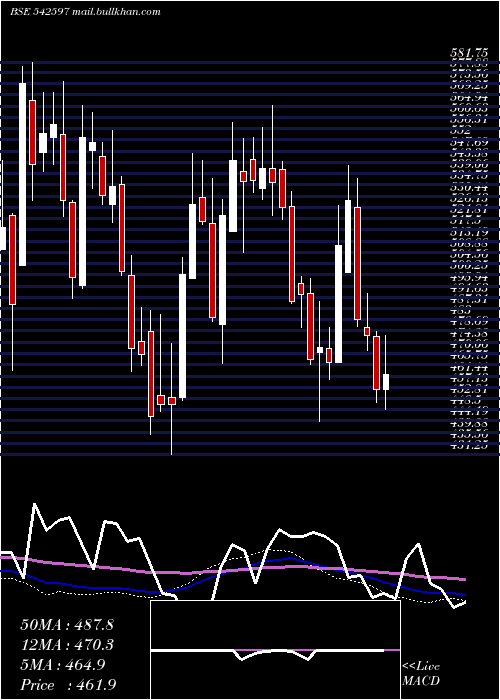Click the BSE 542597 mail.bullkhan.com title text
The height and width of the screenshot is (700, 500).
[85, 12]
